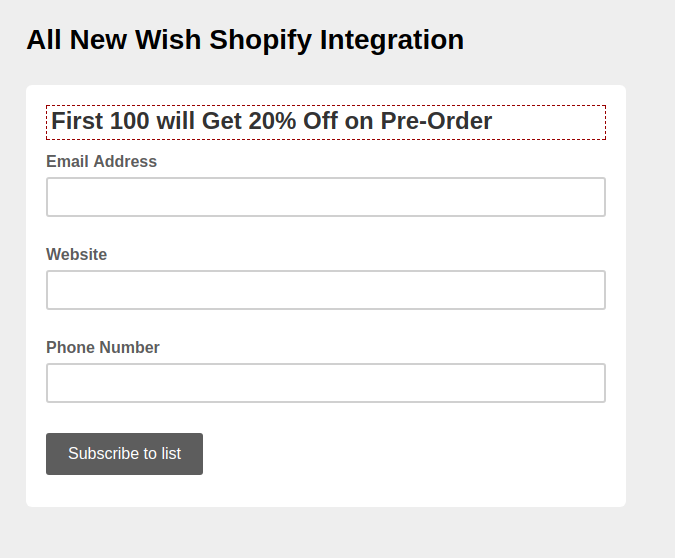This screenshot has width=675, height=558.
Task: Focus the Website text box
Action: tap(325, 290)
